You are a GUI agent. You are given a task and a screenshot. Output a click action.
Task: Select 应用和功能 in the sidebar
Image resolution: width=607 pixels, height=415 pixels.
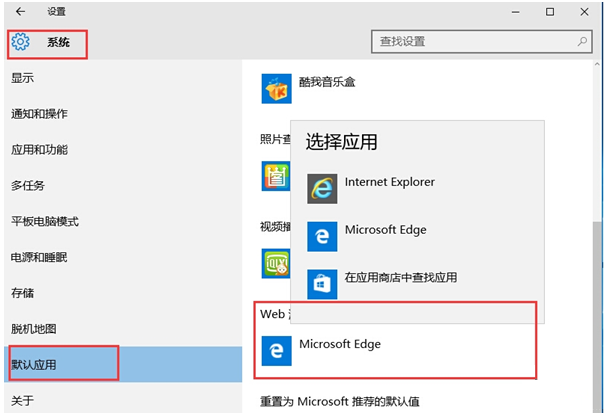[x=40, y=150]
